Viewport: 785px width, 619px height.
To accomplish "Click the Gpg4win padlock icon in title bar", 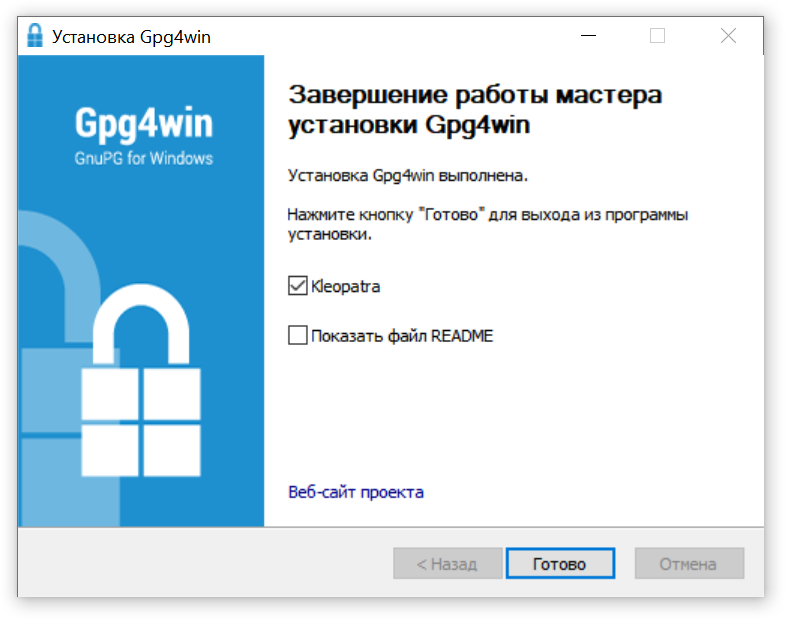I will pyautogui.click(x=35, y=36).
